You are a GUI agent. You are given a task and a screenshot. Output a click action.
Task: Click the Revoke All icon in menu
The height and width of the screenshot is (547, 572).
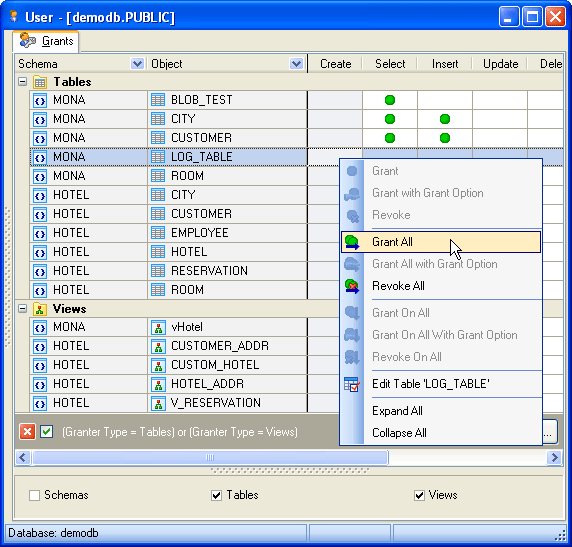[x=352, y=286]
